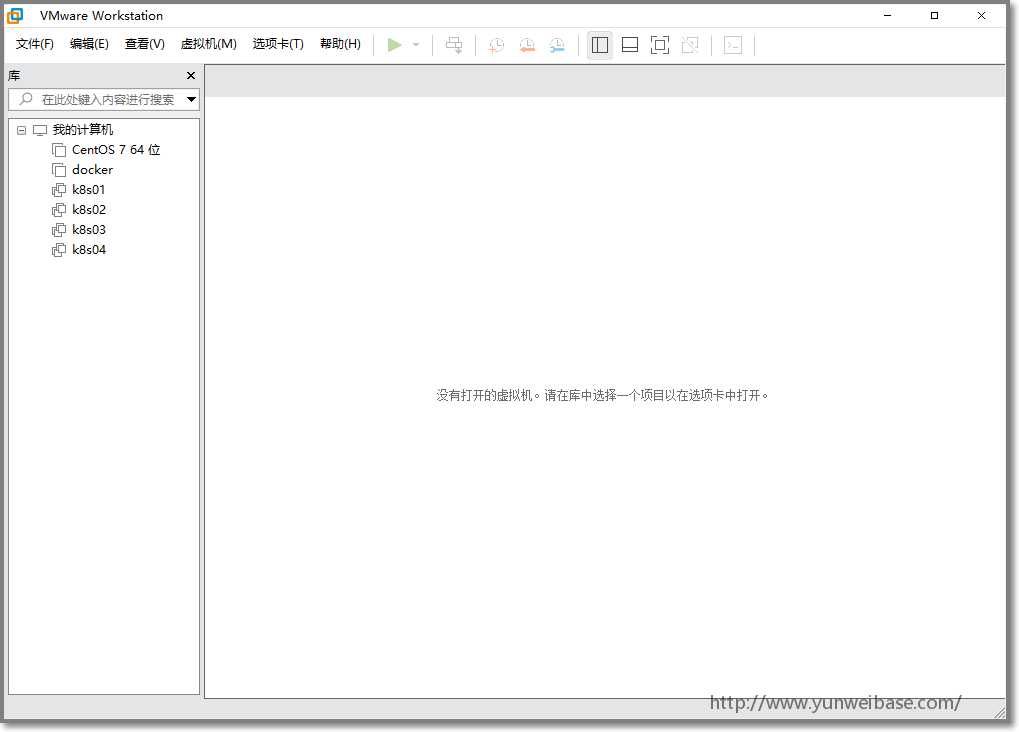
Task: Click the library search input field
Action: point(104,99)
